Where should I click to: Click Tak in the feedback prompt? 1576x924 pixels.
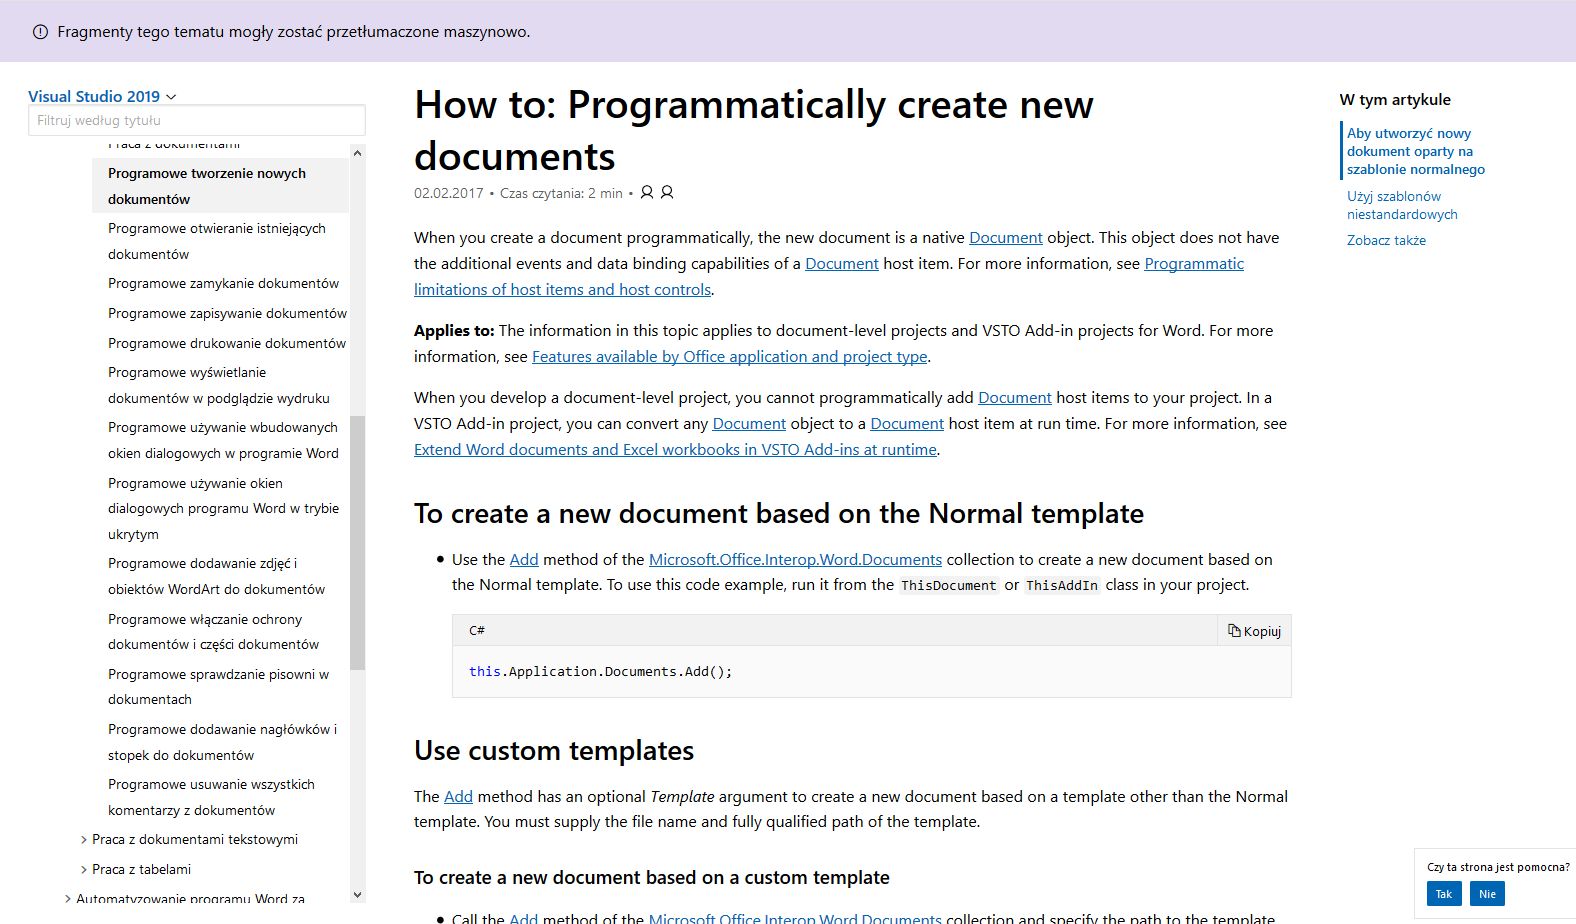tap(1444, 894)
